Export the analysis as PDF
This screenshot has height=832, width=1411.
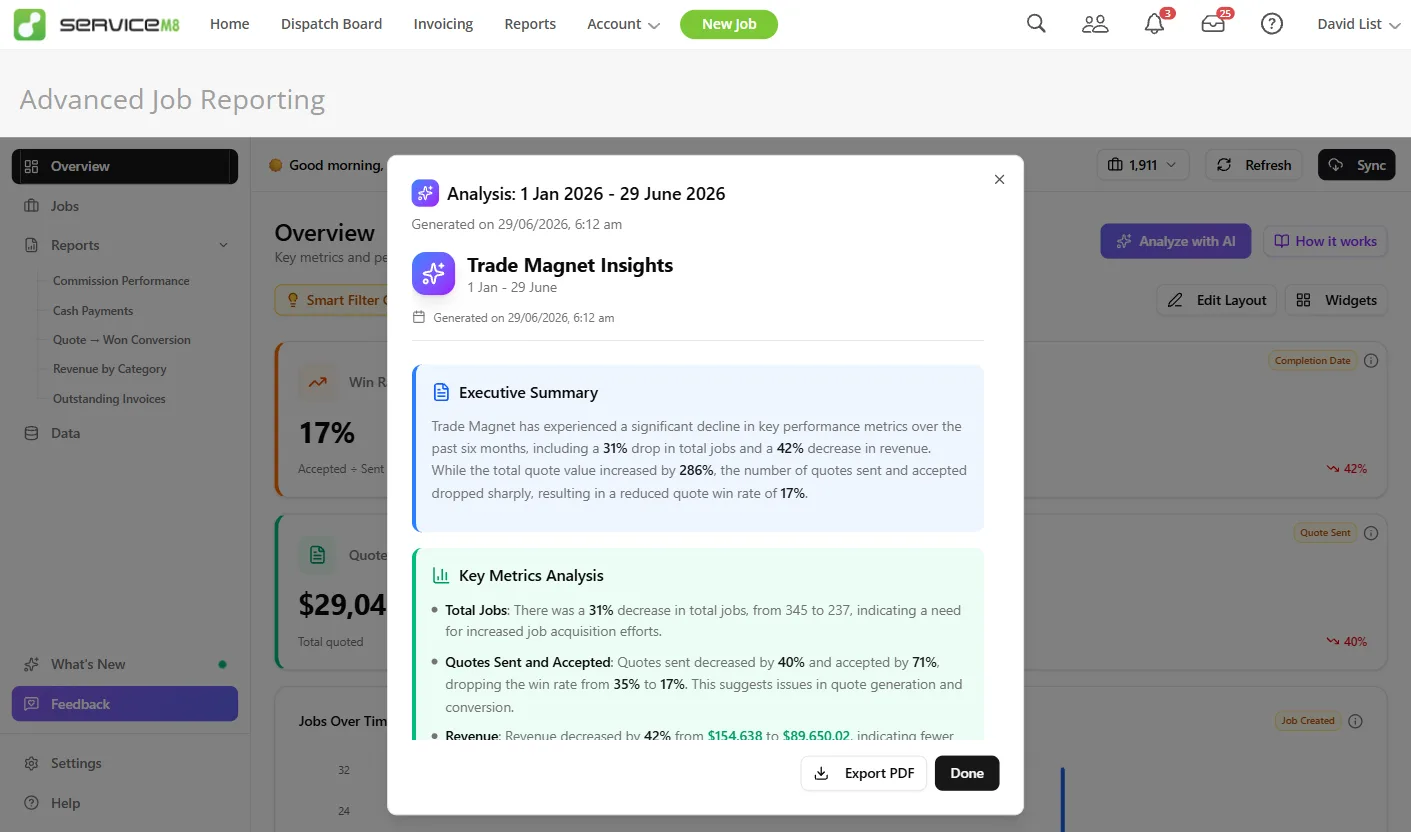[x=864, y=773]
